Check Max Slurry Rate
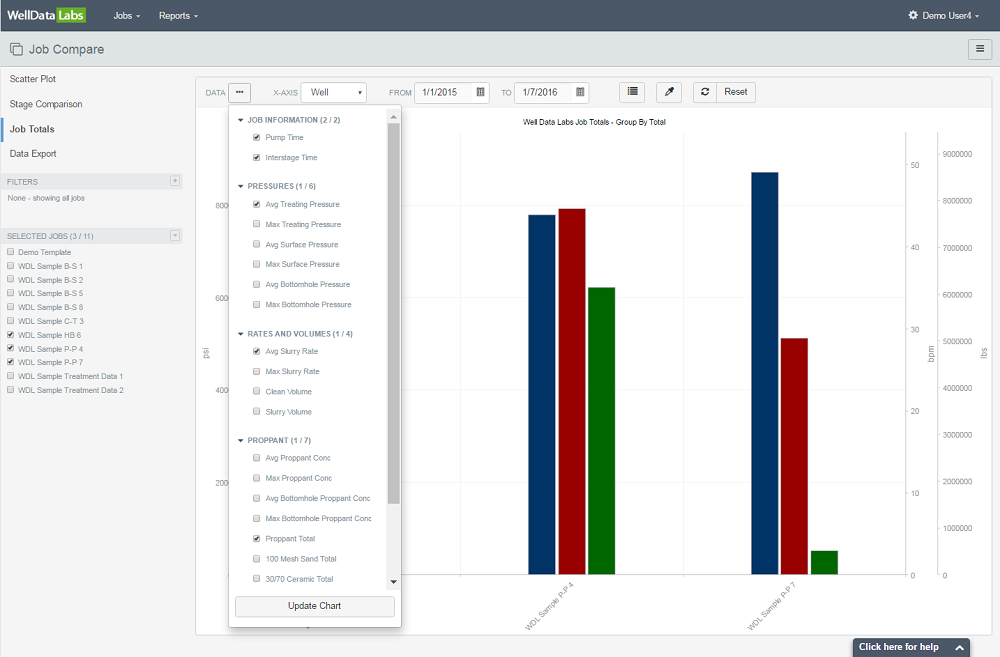Screen dimensions: 1000x657 pos(256,371)
